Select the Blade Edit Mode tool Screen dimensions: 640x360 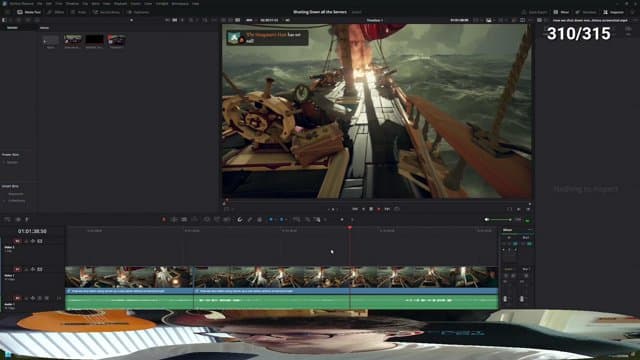click(x=195, y=220)
